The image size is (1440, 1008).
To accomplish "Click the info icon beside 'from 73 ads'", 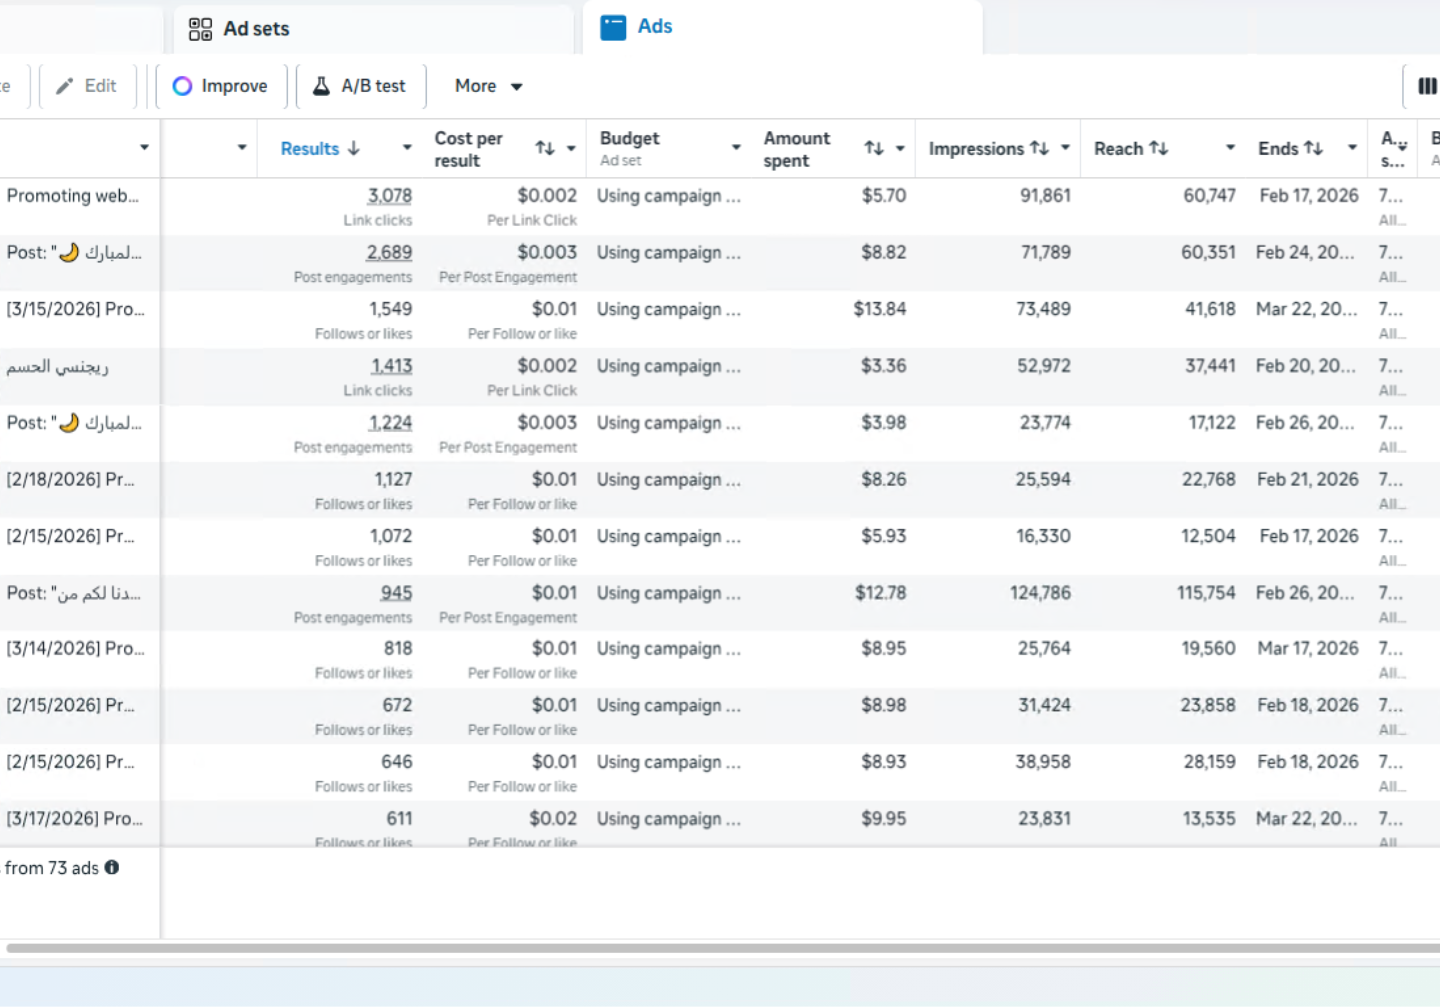I will pos(112,867).
